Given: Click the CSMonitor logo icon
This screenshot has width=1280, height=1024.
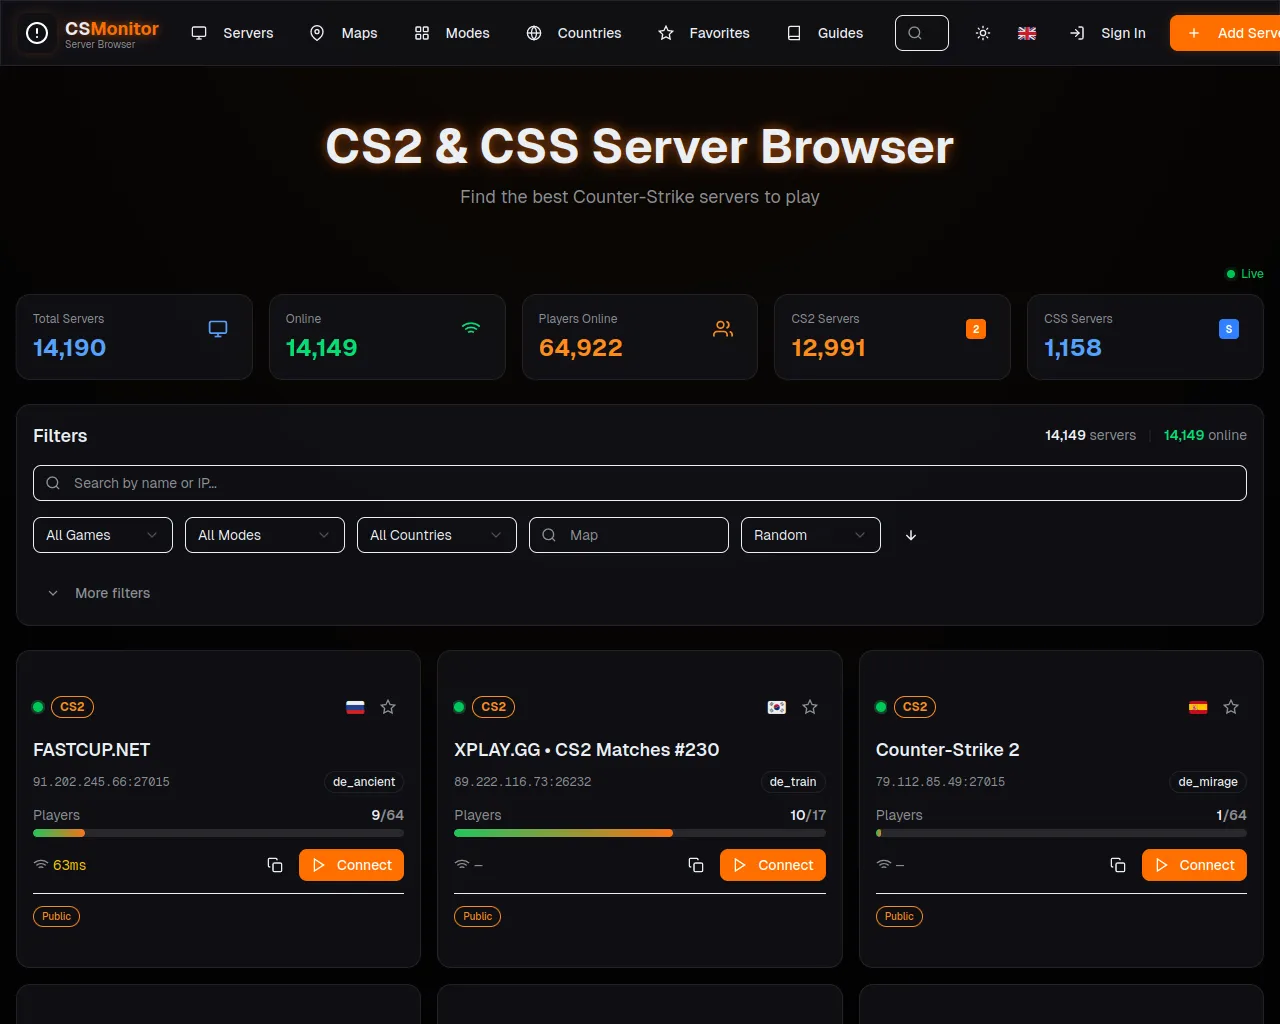Looking at the screenshot, I should 37,34.
